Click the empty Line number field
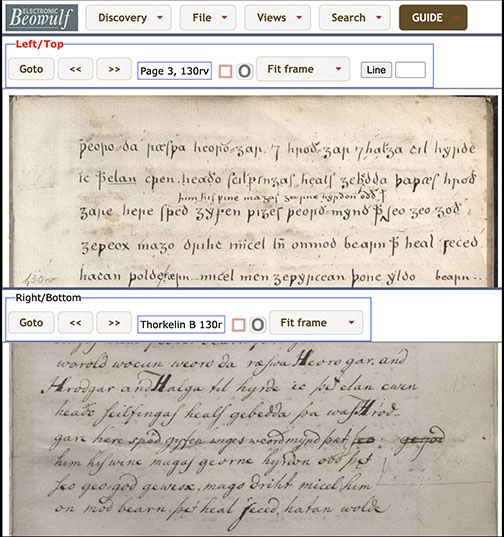The width and height of the screenshot is (504, 537). (x=411, y=70)
